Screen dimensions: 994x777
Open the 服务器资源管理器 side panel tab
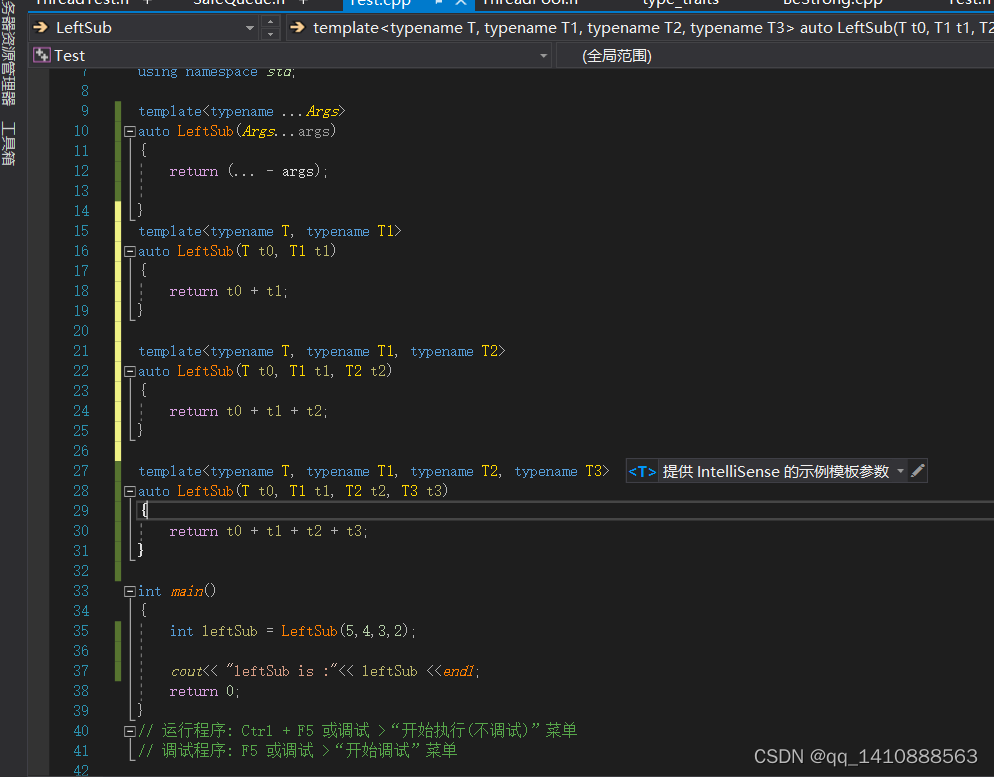[8, 53]
